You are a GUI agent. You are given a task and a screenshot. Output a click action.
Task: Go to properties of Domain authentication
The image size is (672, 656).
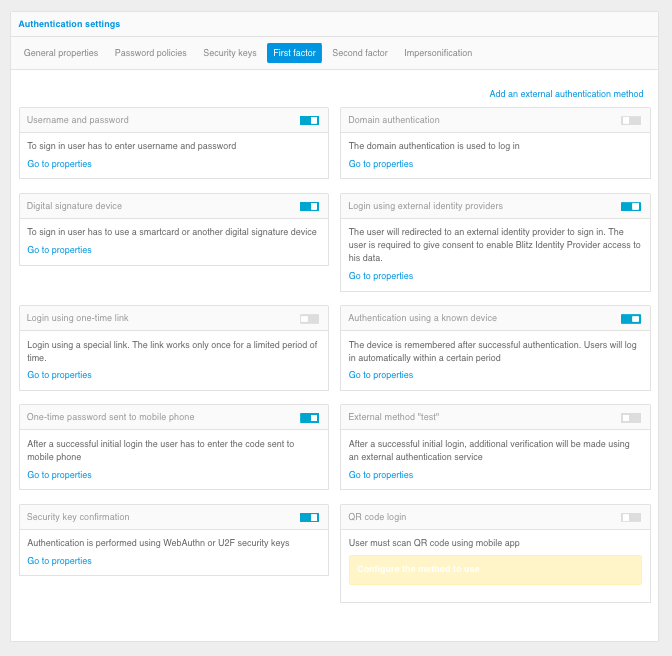click(x=381, y=164)
